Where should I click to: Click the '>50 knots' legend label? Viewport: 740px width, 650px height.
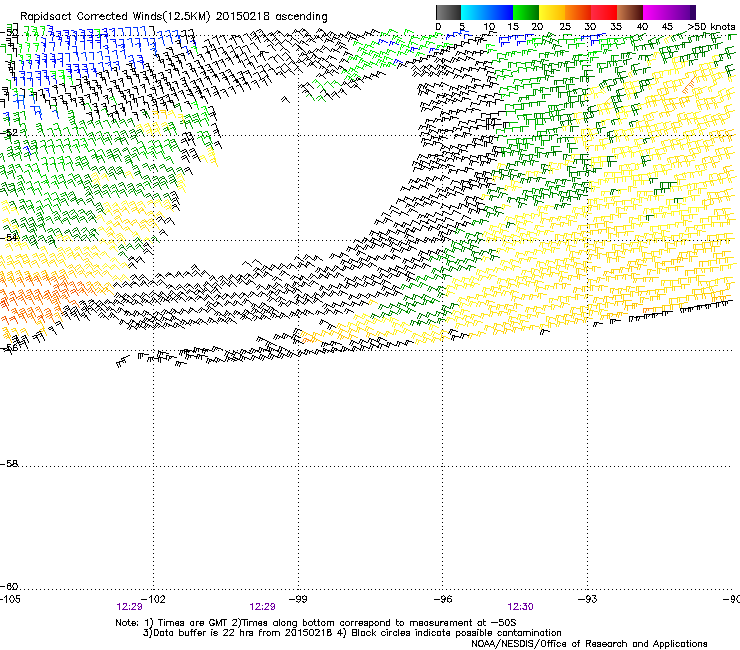pyautogui.click(x=711, y=27)
